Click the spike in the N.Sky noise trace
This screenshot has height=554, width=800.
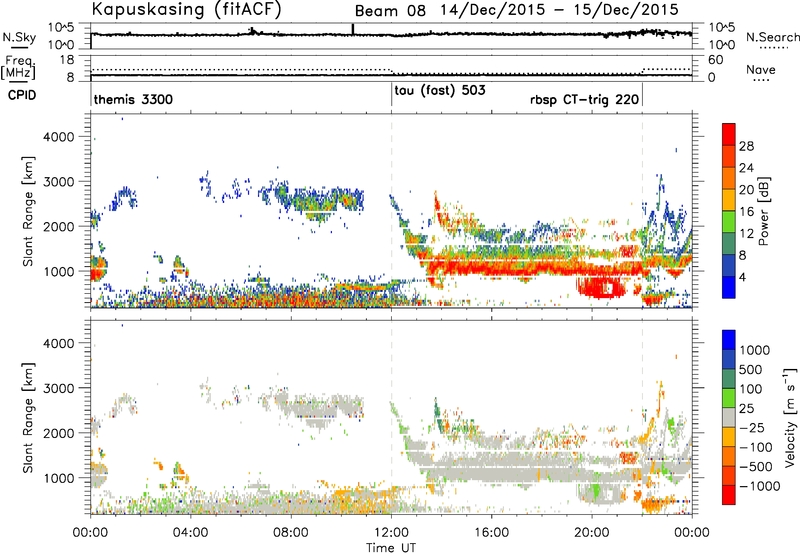coord(352,30)
